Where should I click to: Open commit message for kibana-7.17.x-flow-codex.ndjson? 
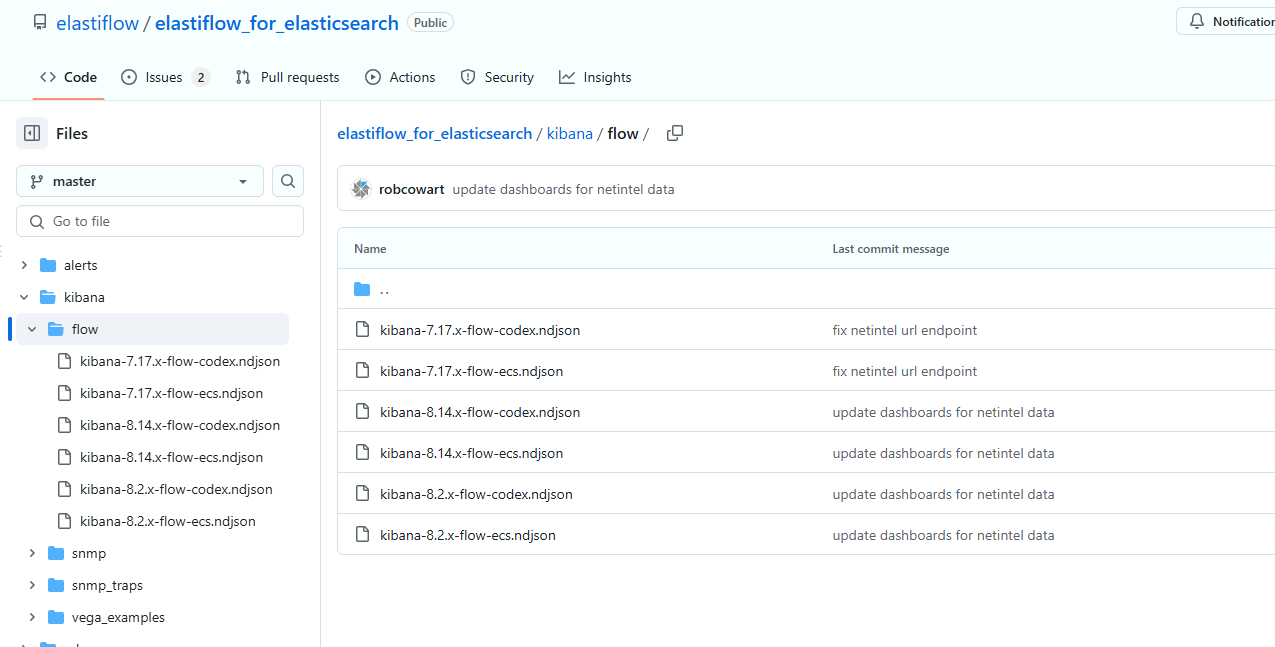click(x=905, y=330)
